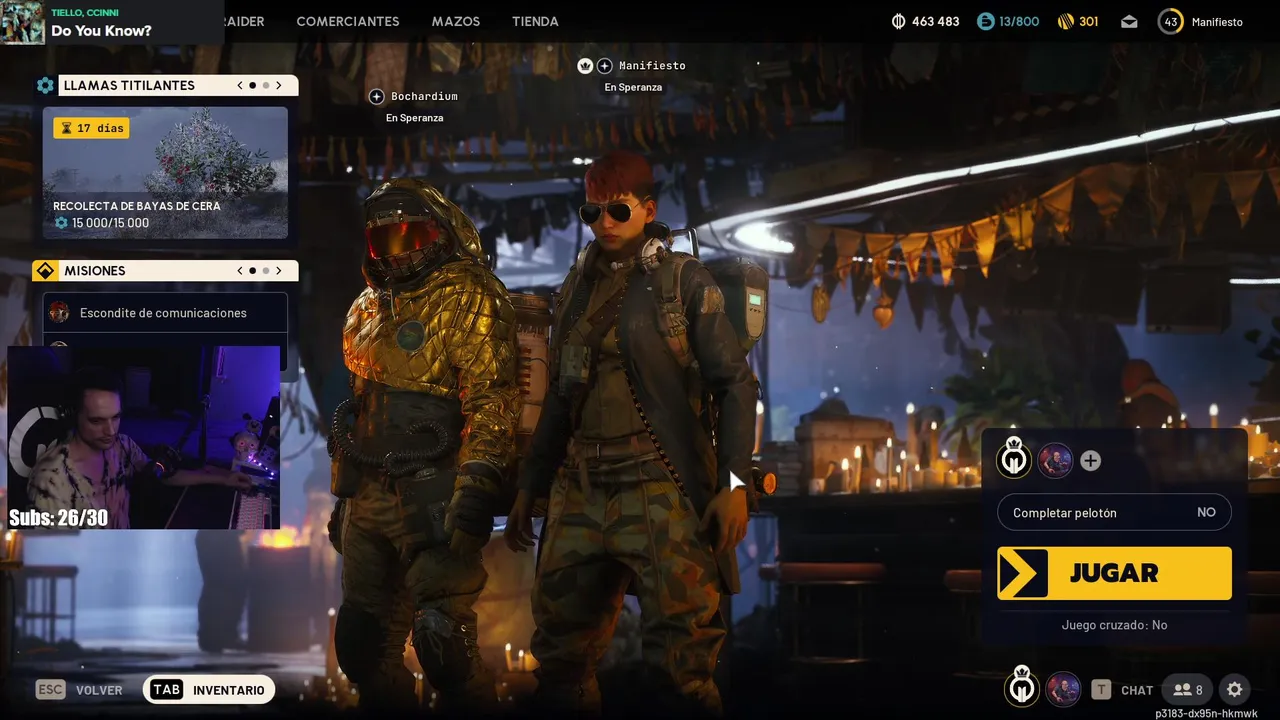The width and height of the screenshot is (1280, 720).
Task: Open Inventario with TAB button
Action: [x=209, y=690]
